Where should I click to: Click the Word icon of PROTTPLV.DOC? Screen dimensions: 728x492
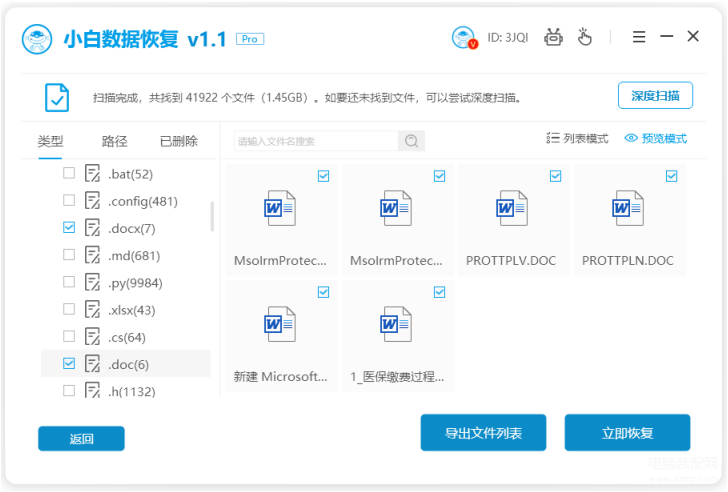pos(512,208)
